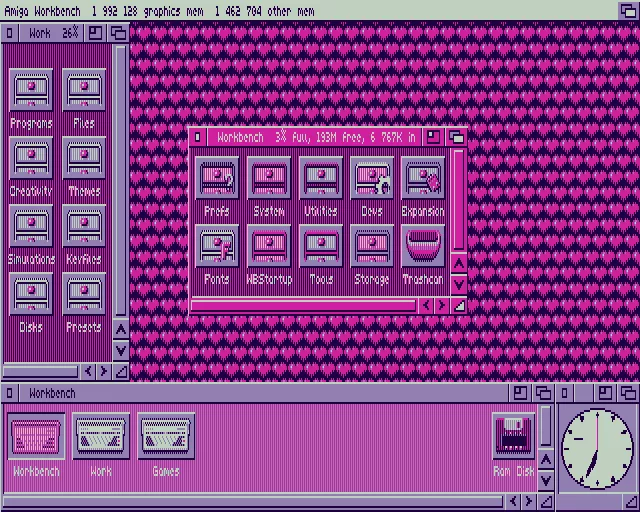Select the Simulations drawer

(x=31, y=226)
